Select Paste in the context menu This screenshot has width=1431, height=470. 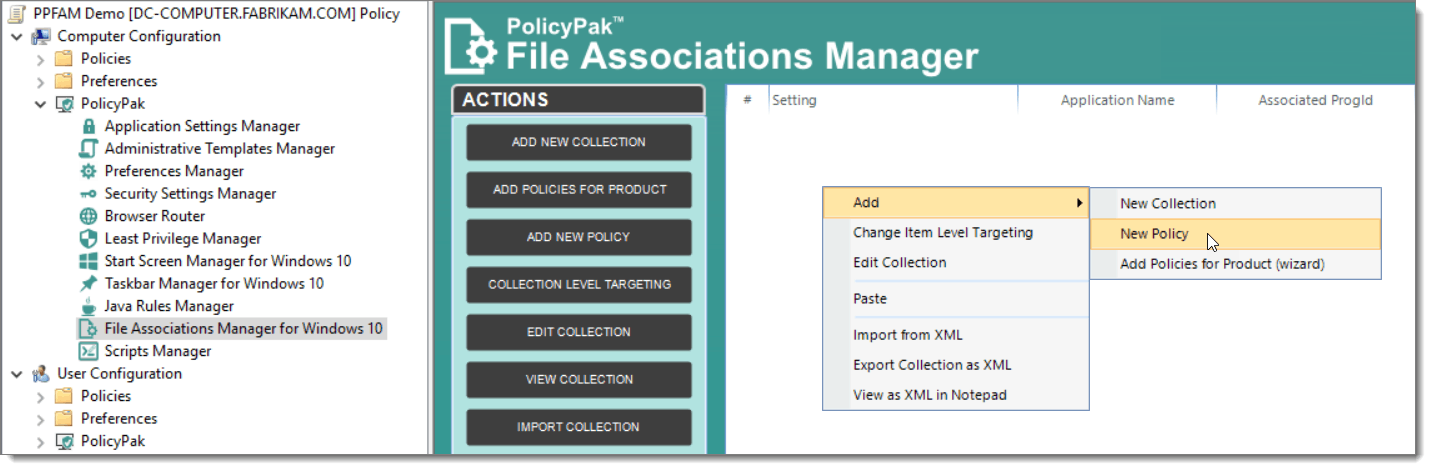pos(955,298)
